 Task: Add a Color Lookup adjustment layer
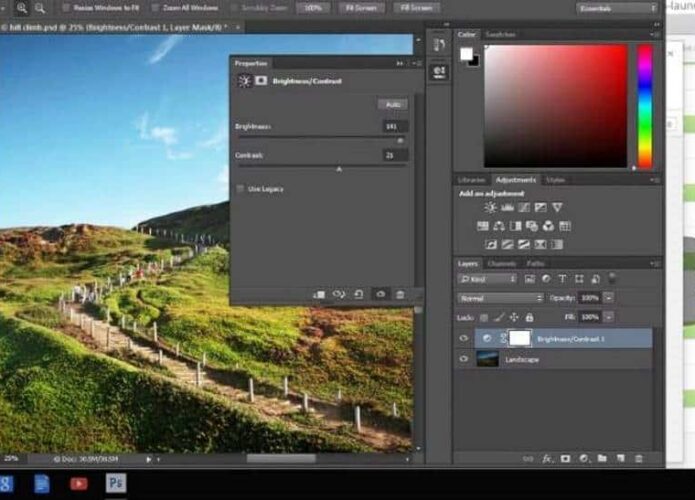coord(565,226)
